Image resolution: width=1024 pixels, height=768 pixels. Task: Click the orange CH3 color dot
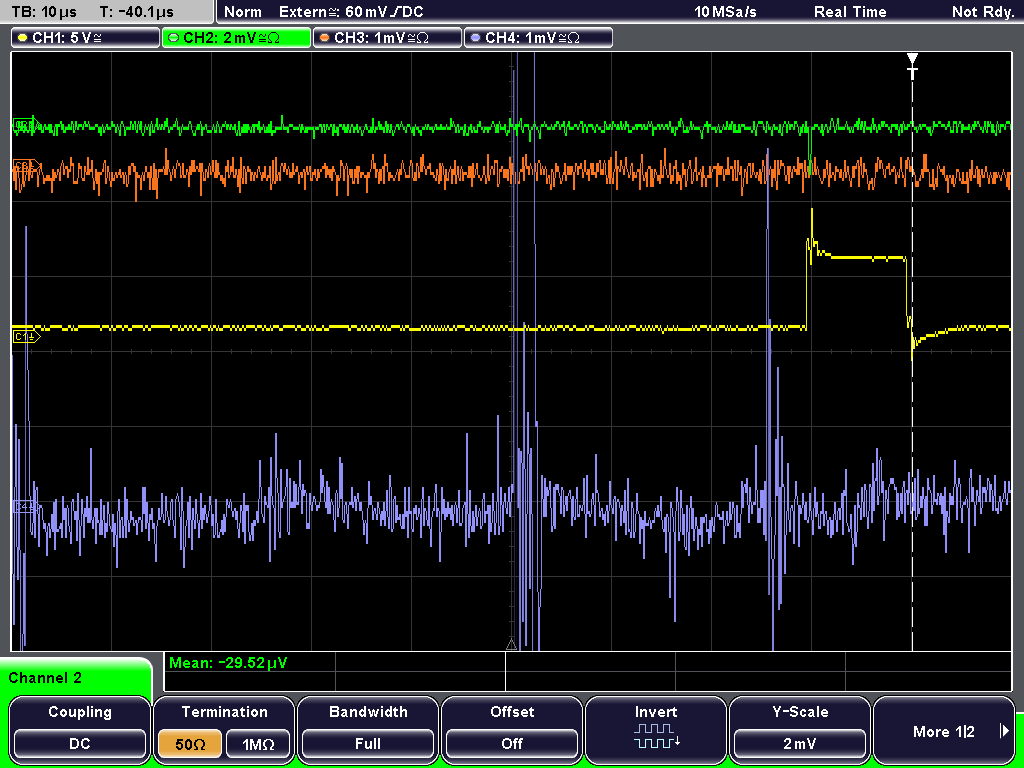click(x=325, y=38)
